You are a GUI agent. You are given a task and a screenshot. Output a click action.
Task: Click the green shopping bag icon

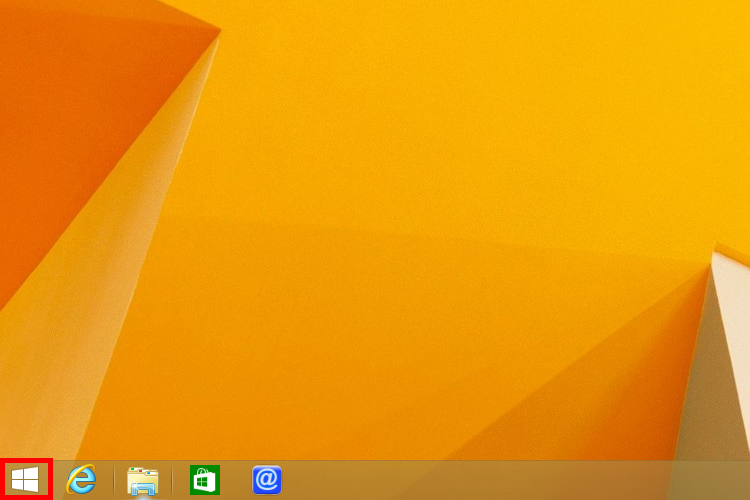(x=204, y=480)
